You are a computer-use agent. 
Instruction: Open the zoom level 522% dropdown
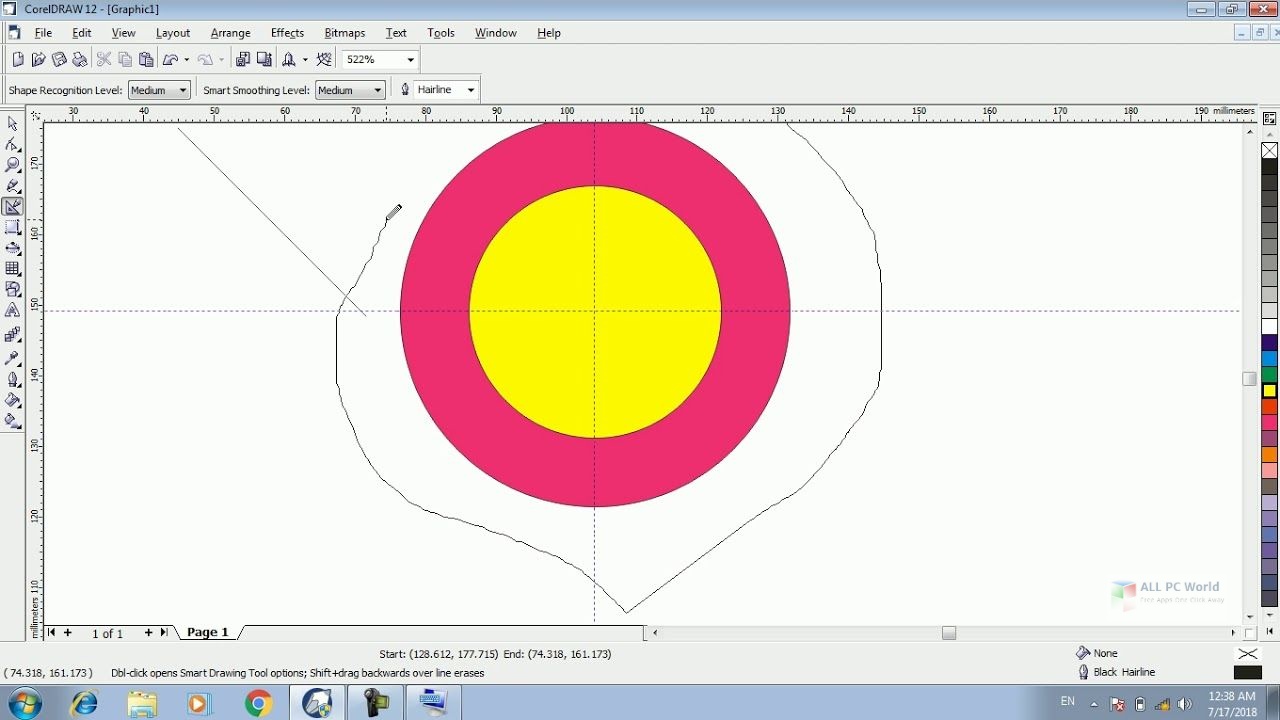(410, 60)
